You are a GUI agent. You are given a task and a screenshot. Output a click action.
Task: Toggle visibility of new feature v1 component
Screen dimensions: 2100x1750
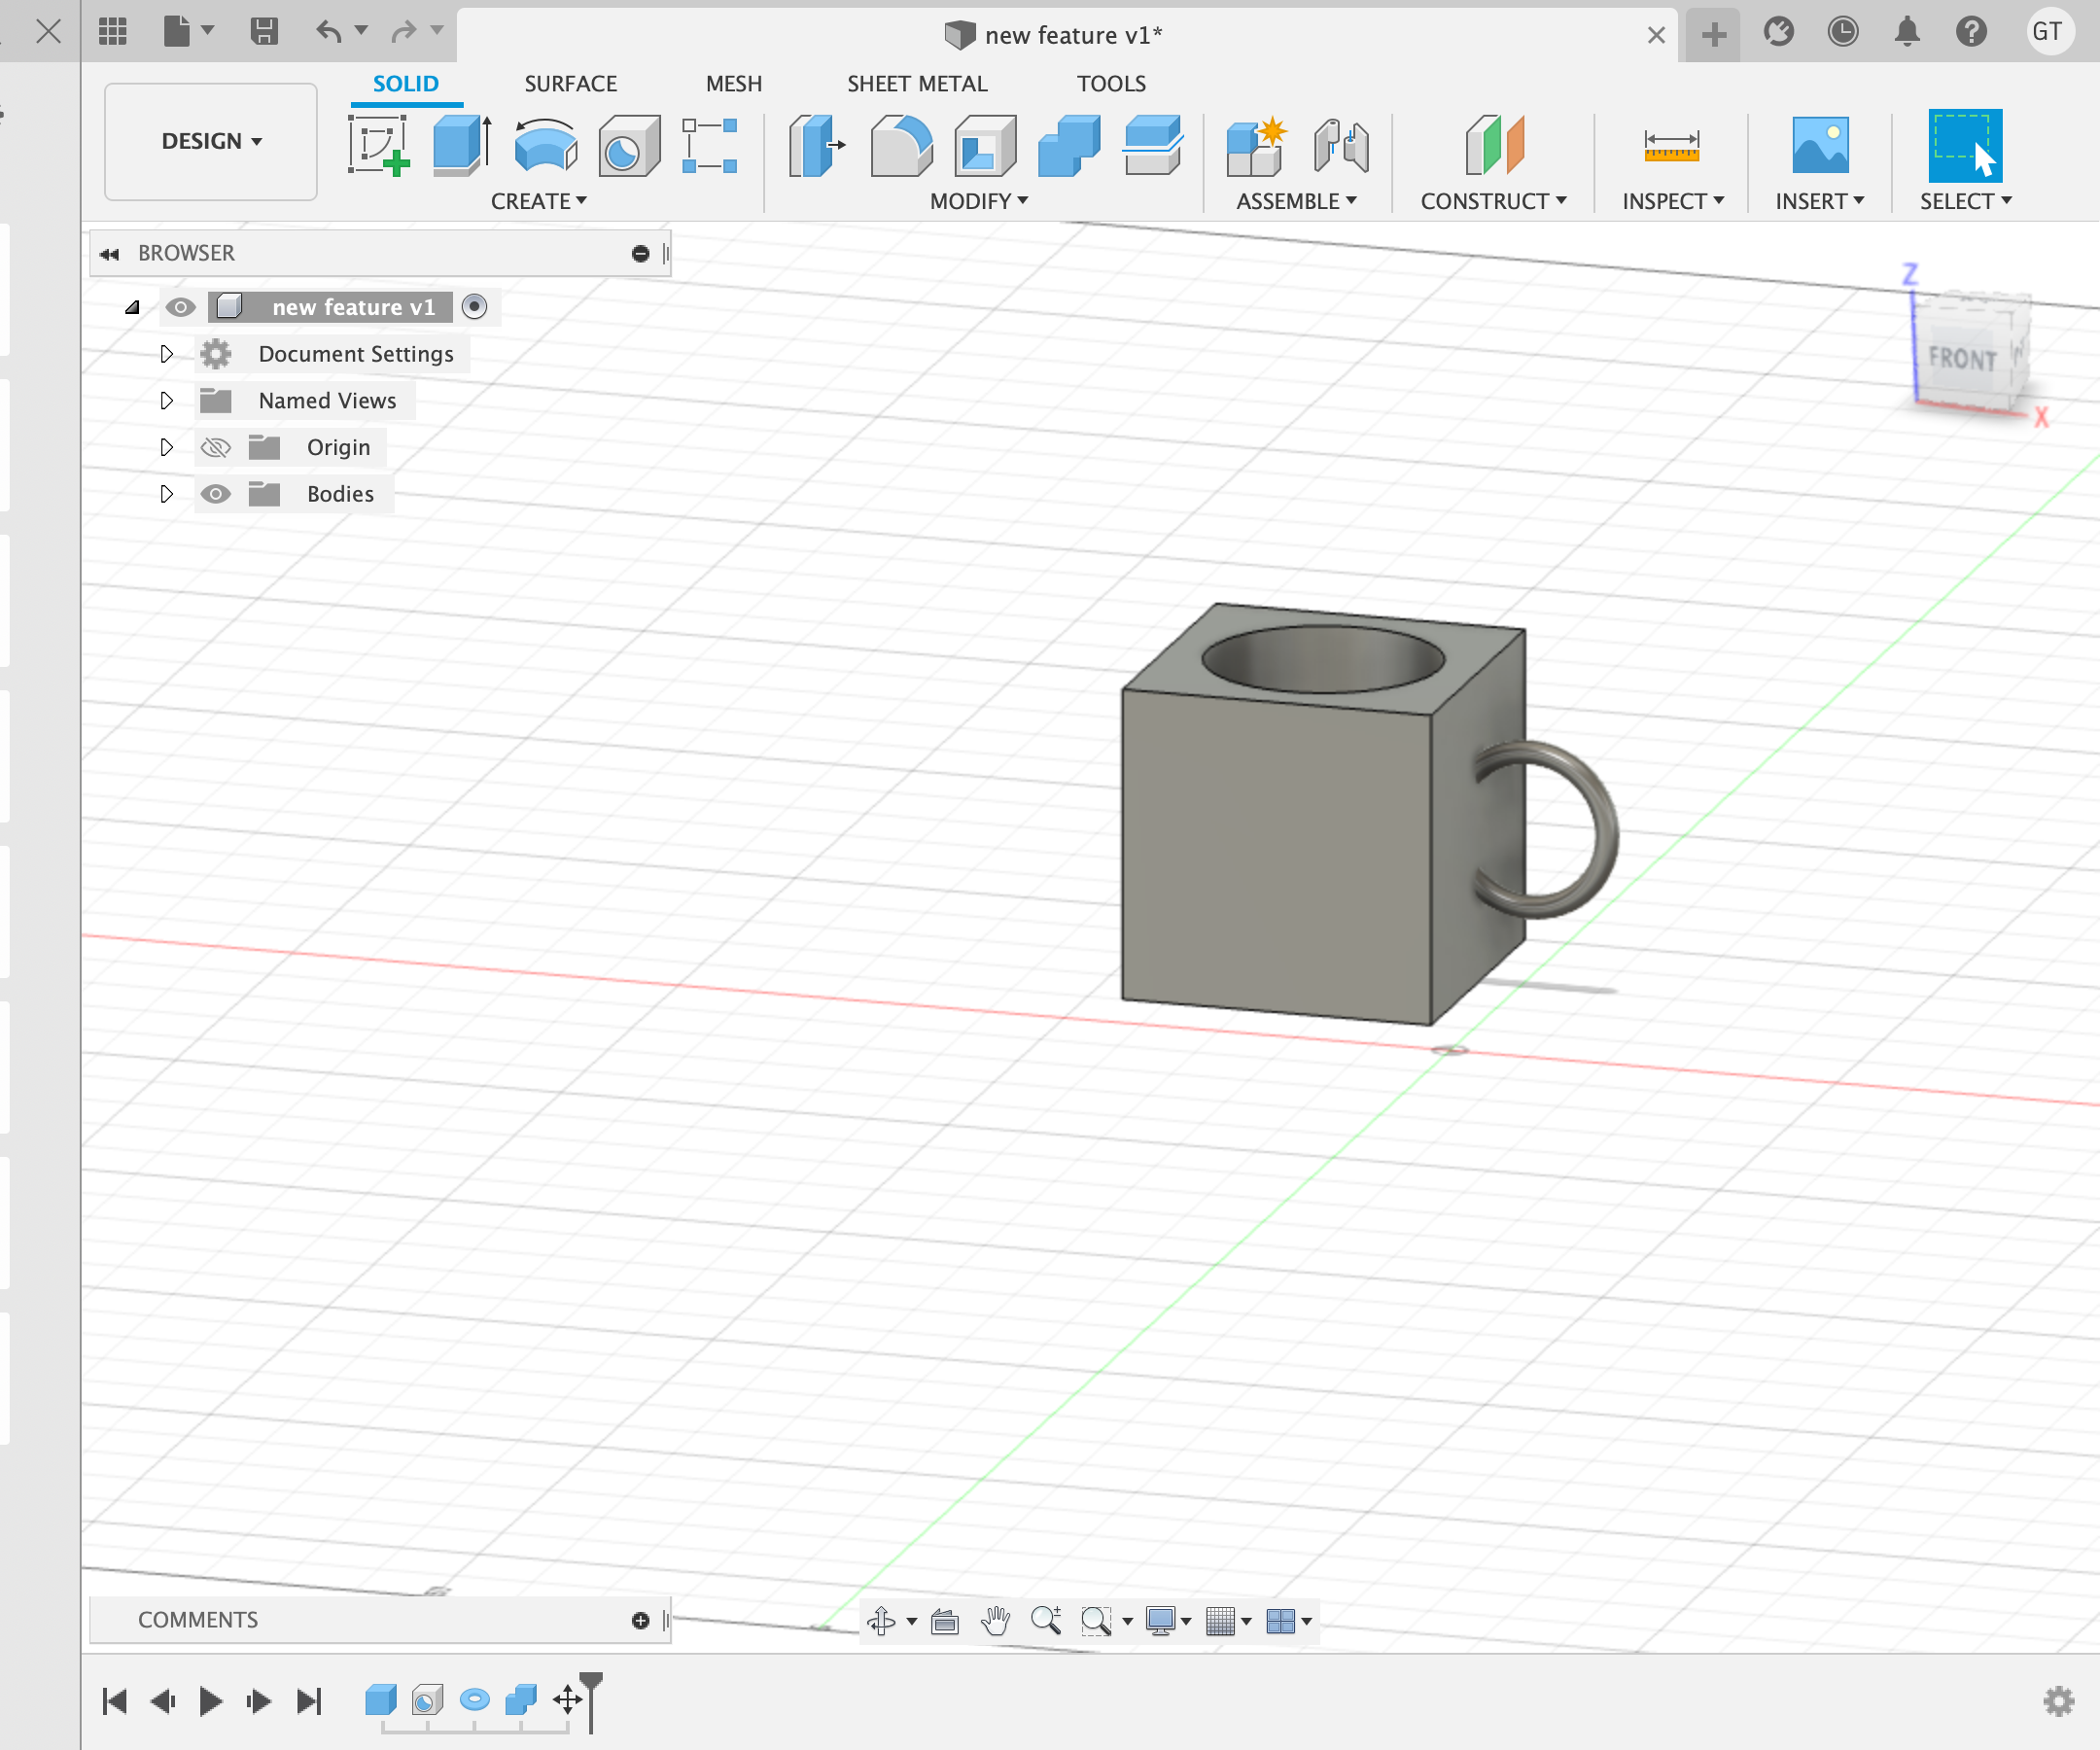[180, 307]
